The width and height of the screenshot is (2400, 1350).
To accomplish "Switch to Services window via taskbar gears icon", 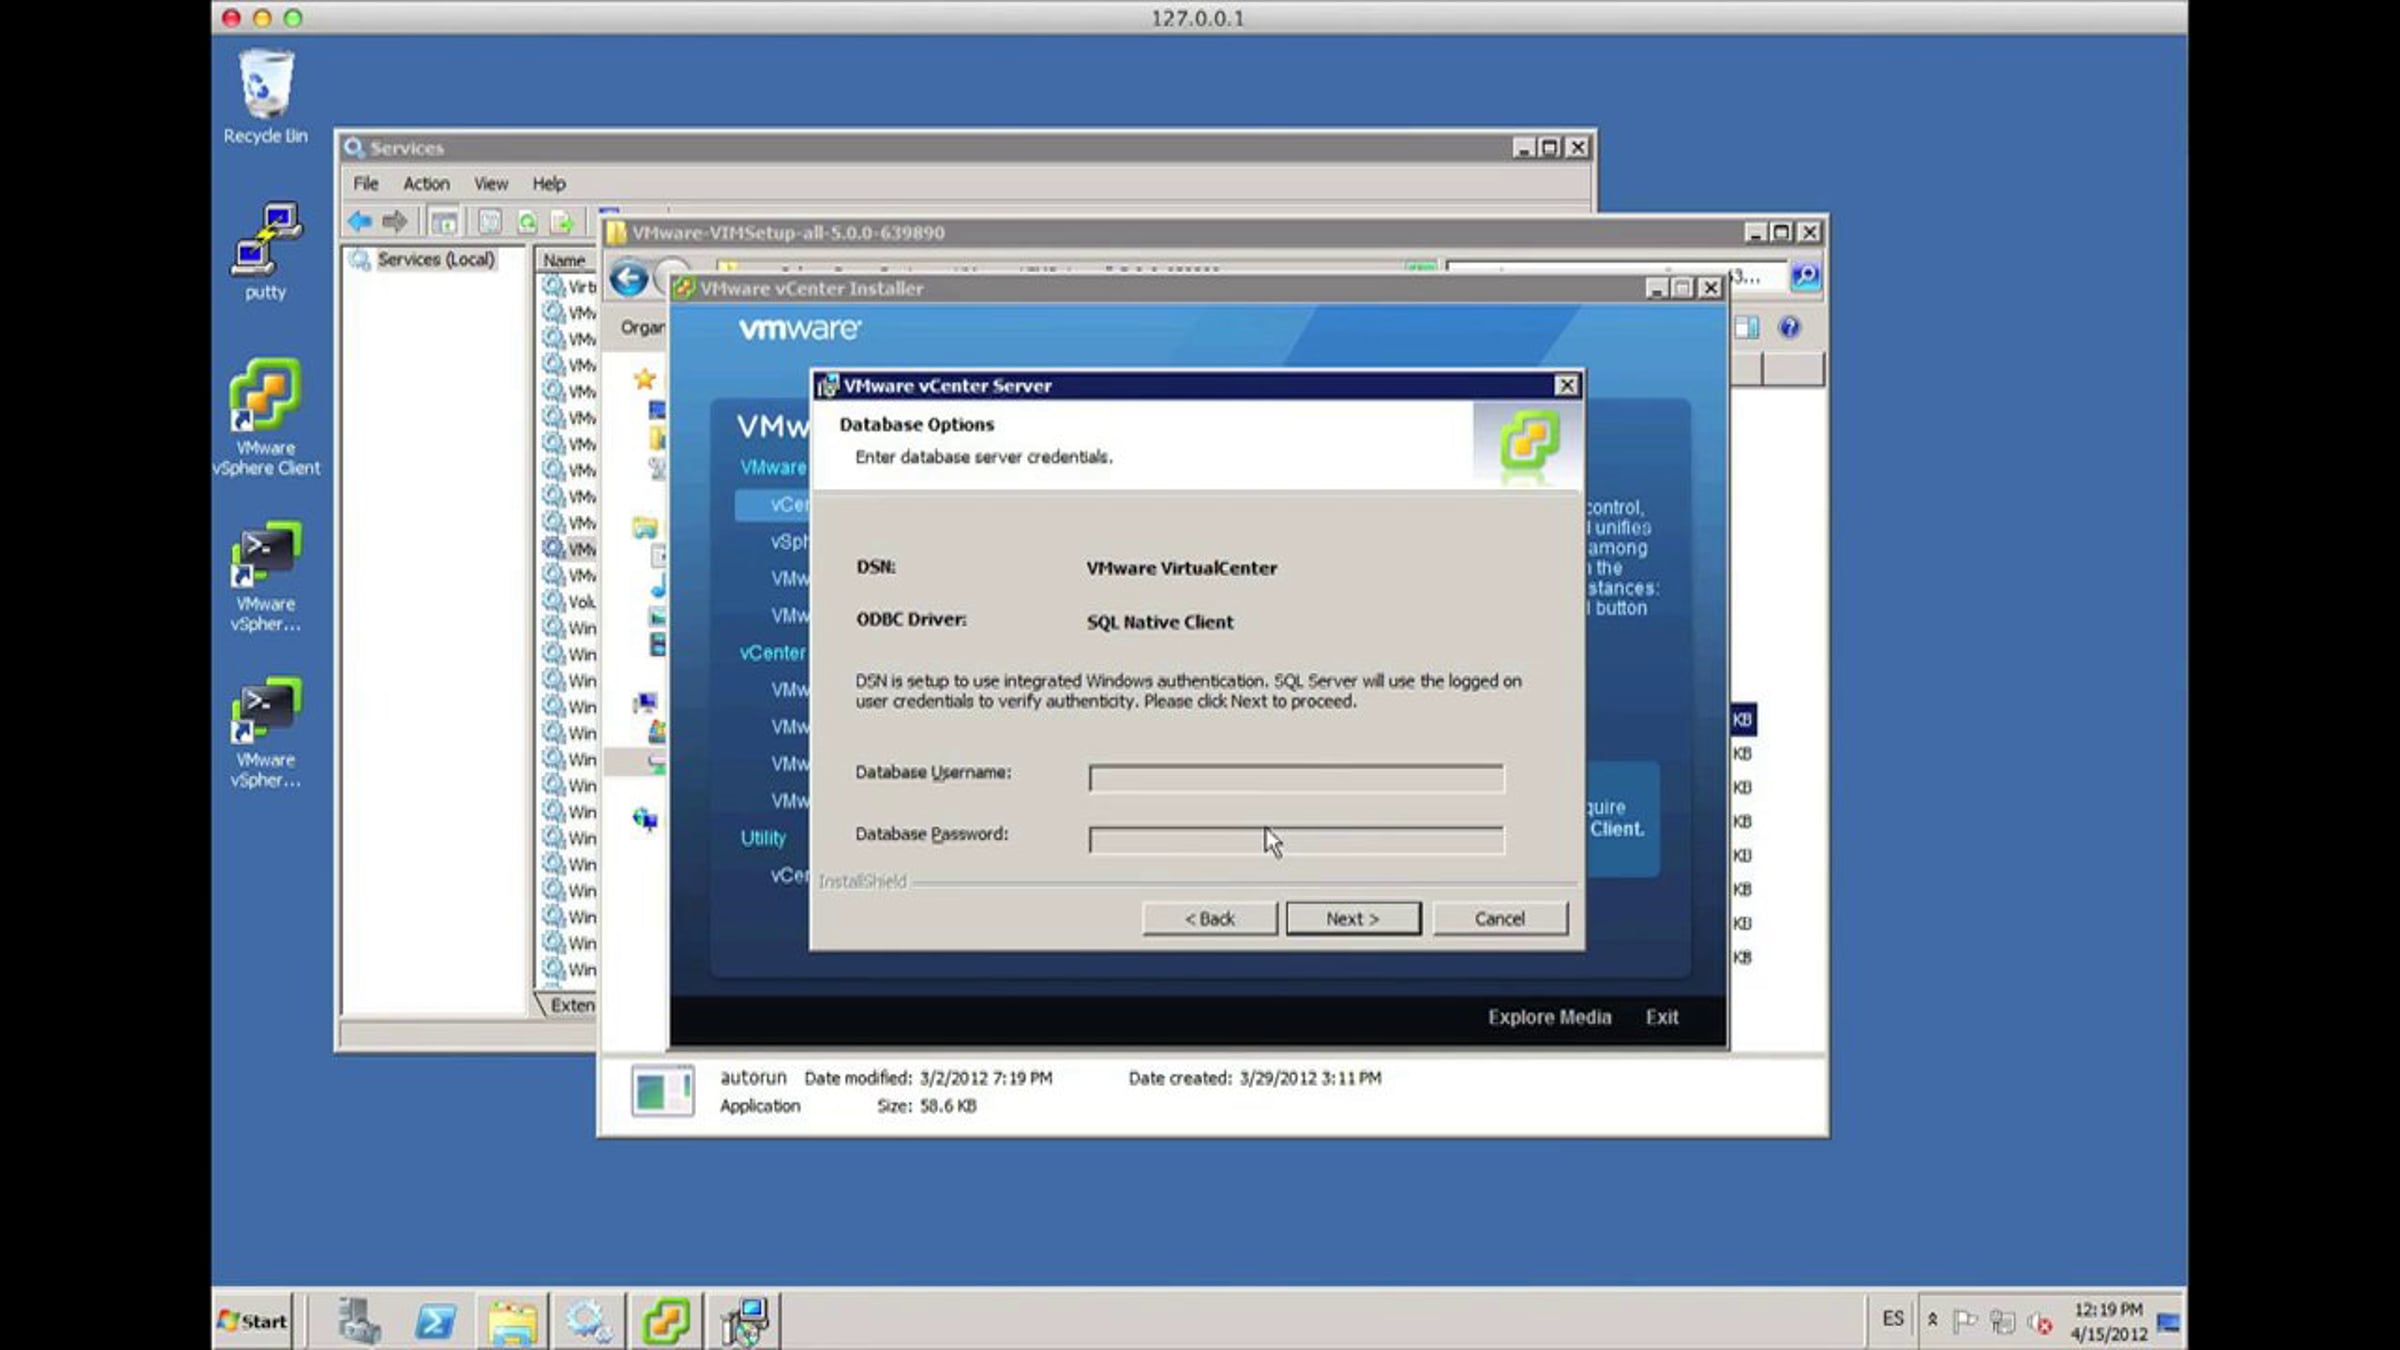I will tap(588, 1321).
